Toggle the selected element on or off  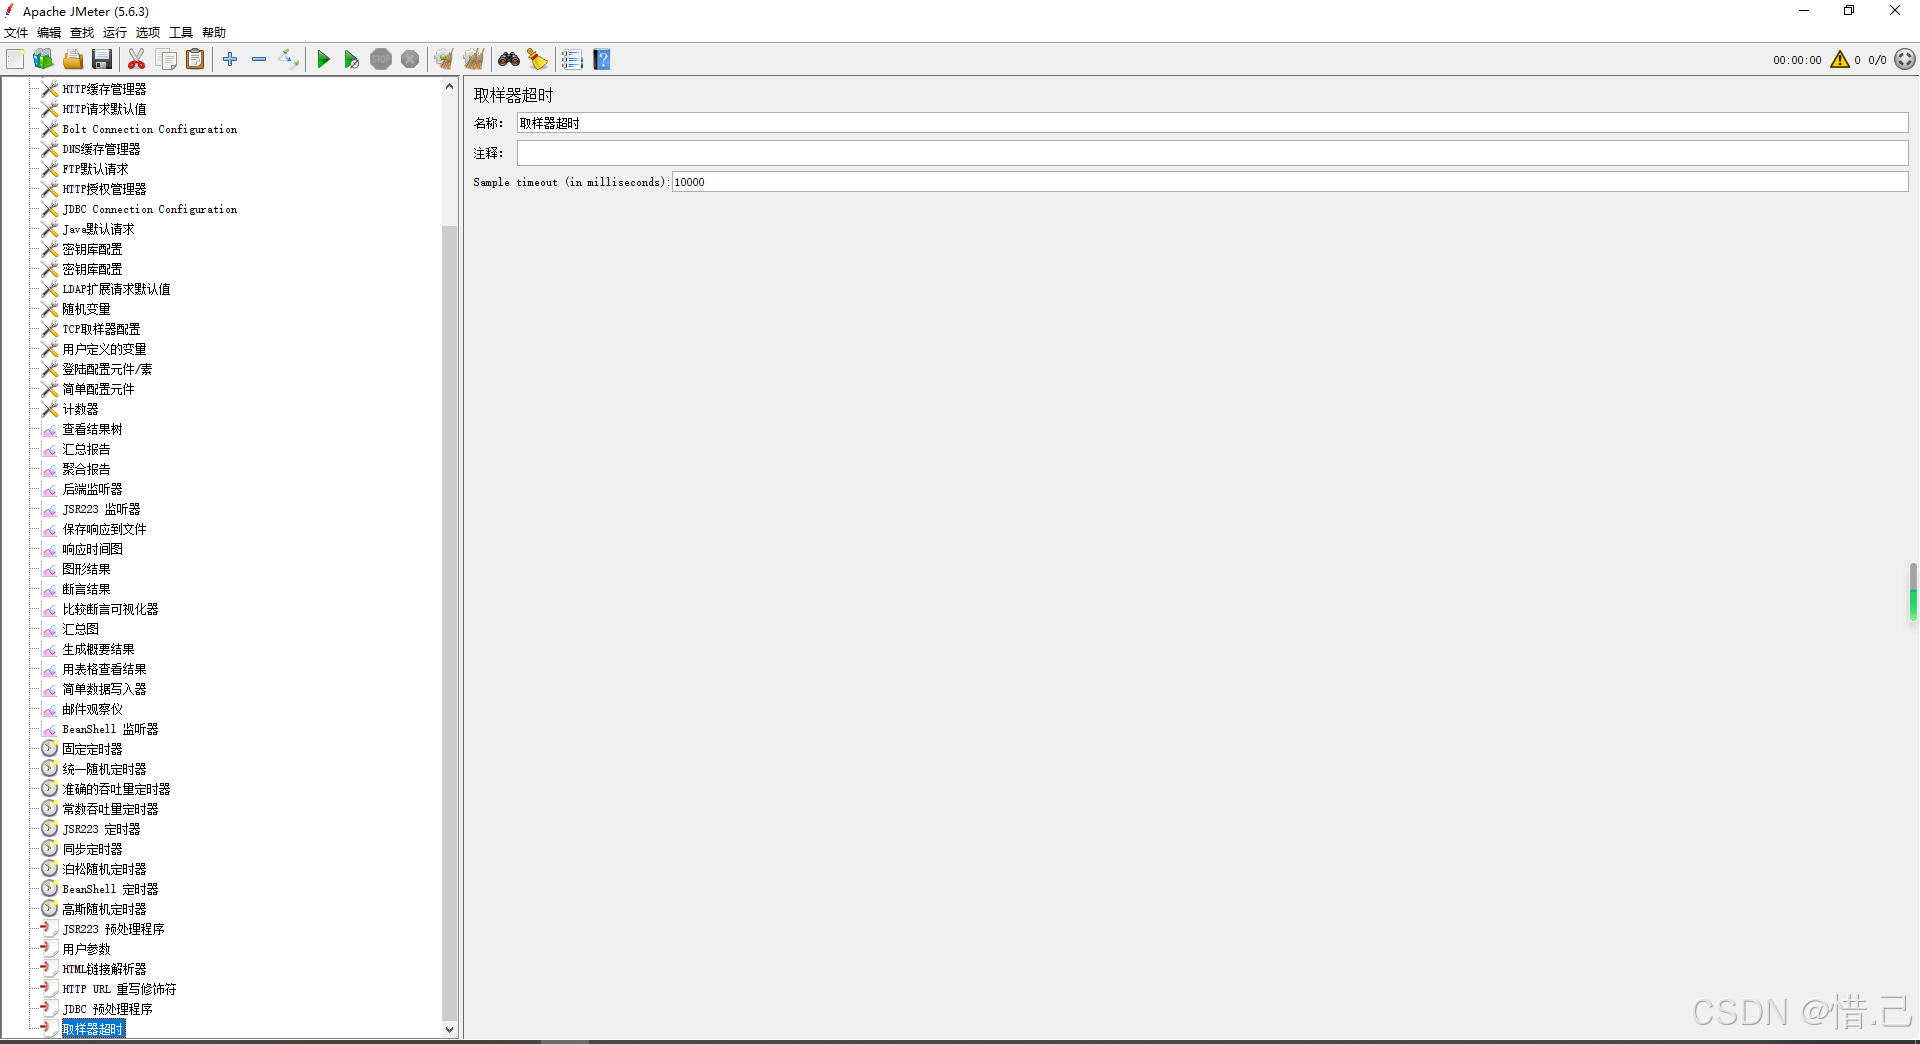[x=289, y=60]
